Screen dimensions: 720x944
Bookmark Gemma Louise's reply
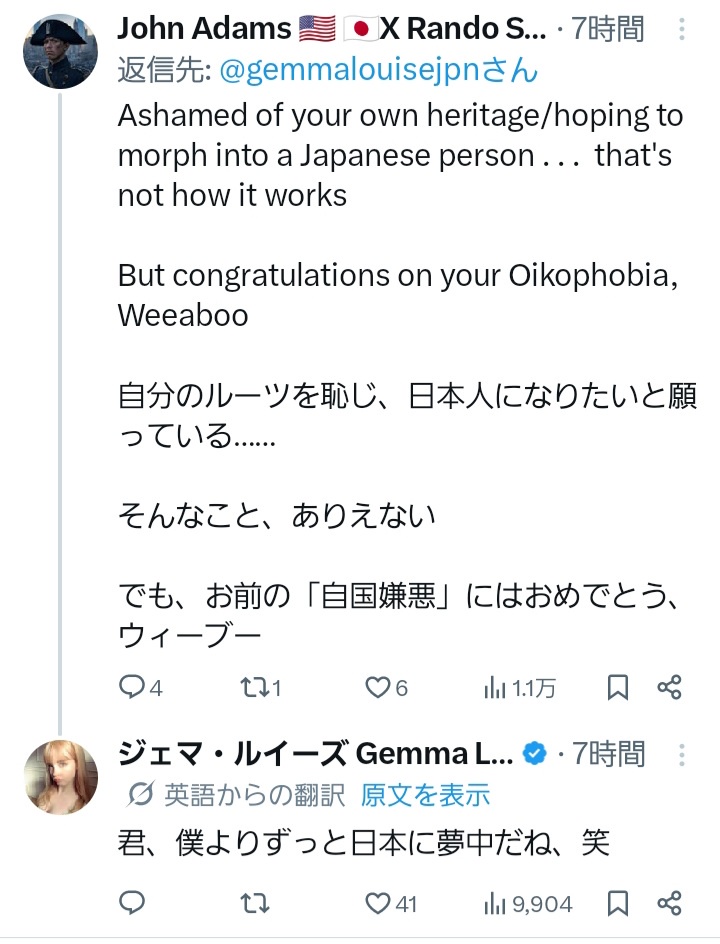pos(618,903)
